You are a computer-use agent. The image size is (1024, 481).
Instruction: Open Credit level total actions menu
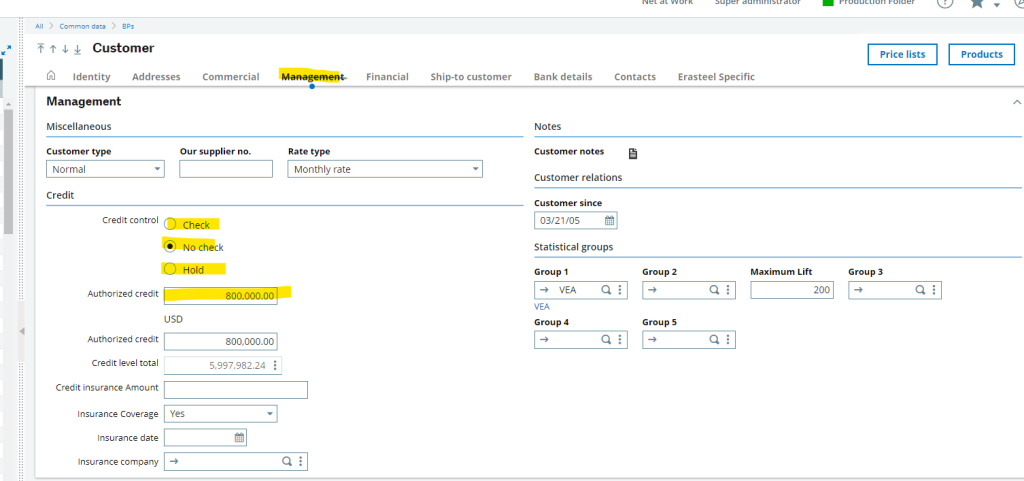click(x=275, y=365)
